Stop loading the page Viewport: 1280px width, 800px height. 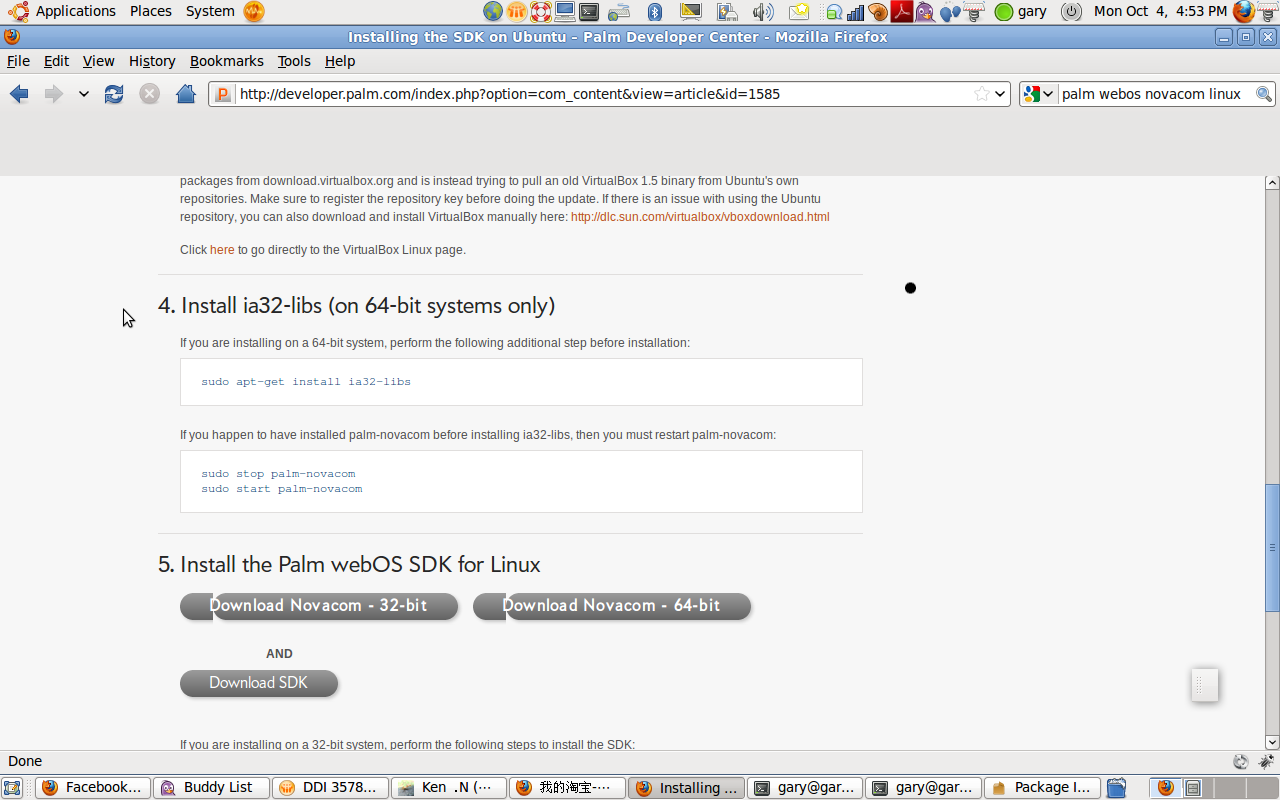149,94
